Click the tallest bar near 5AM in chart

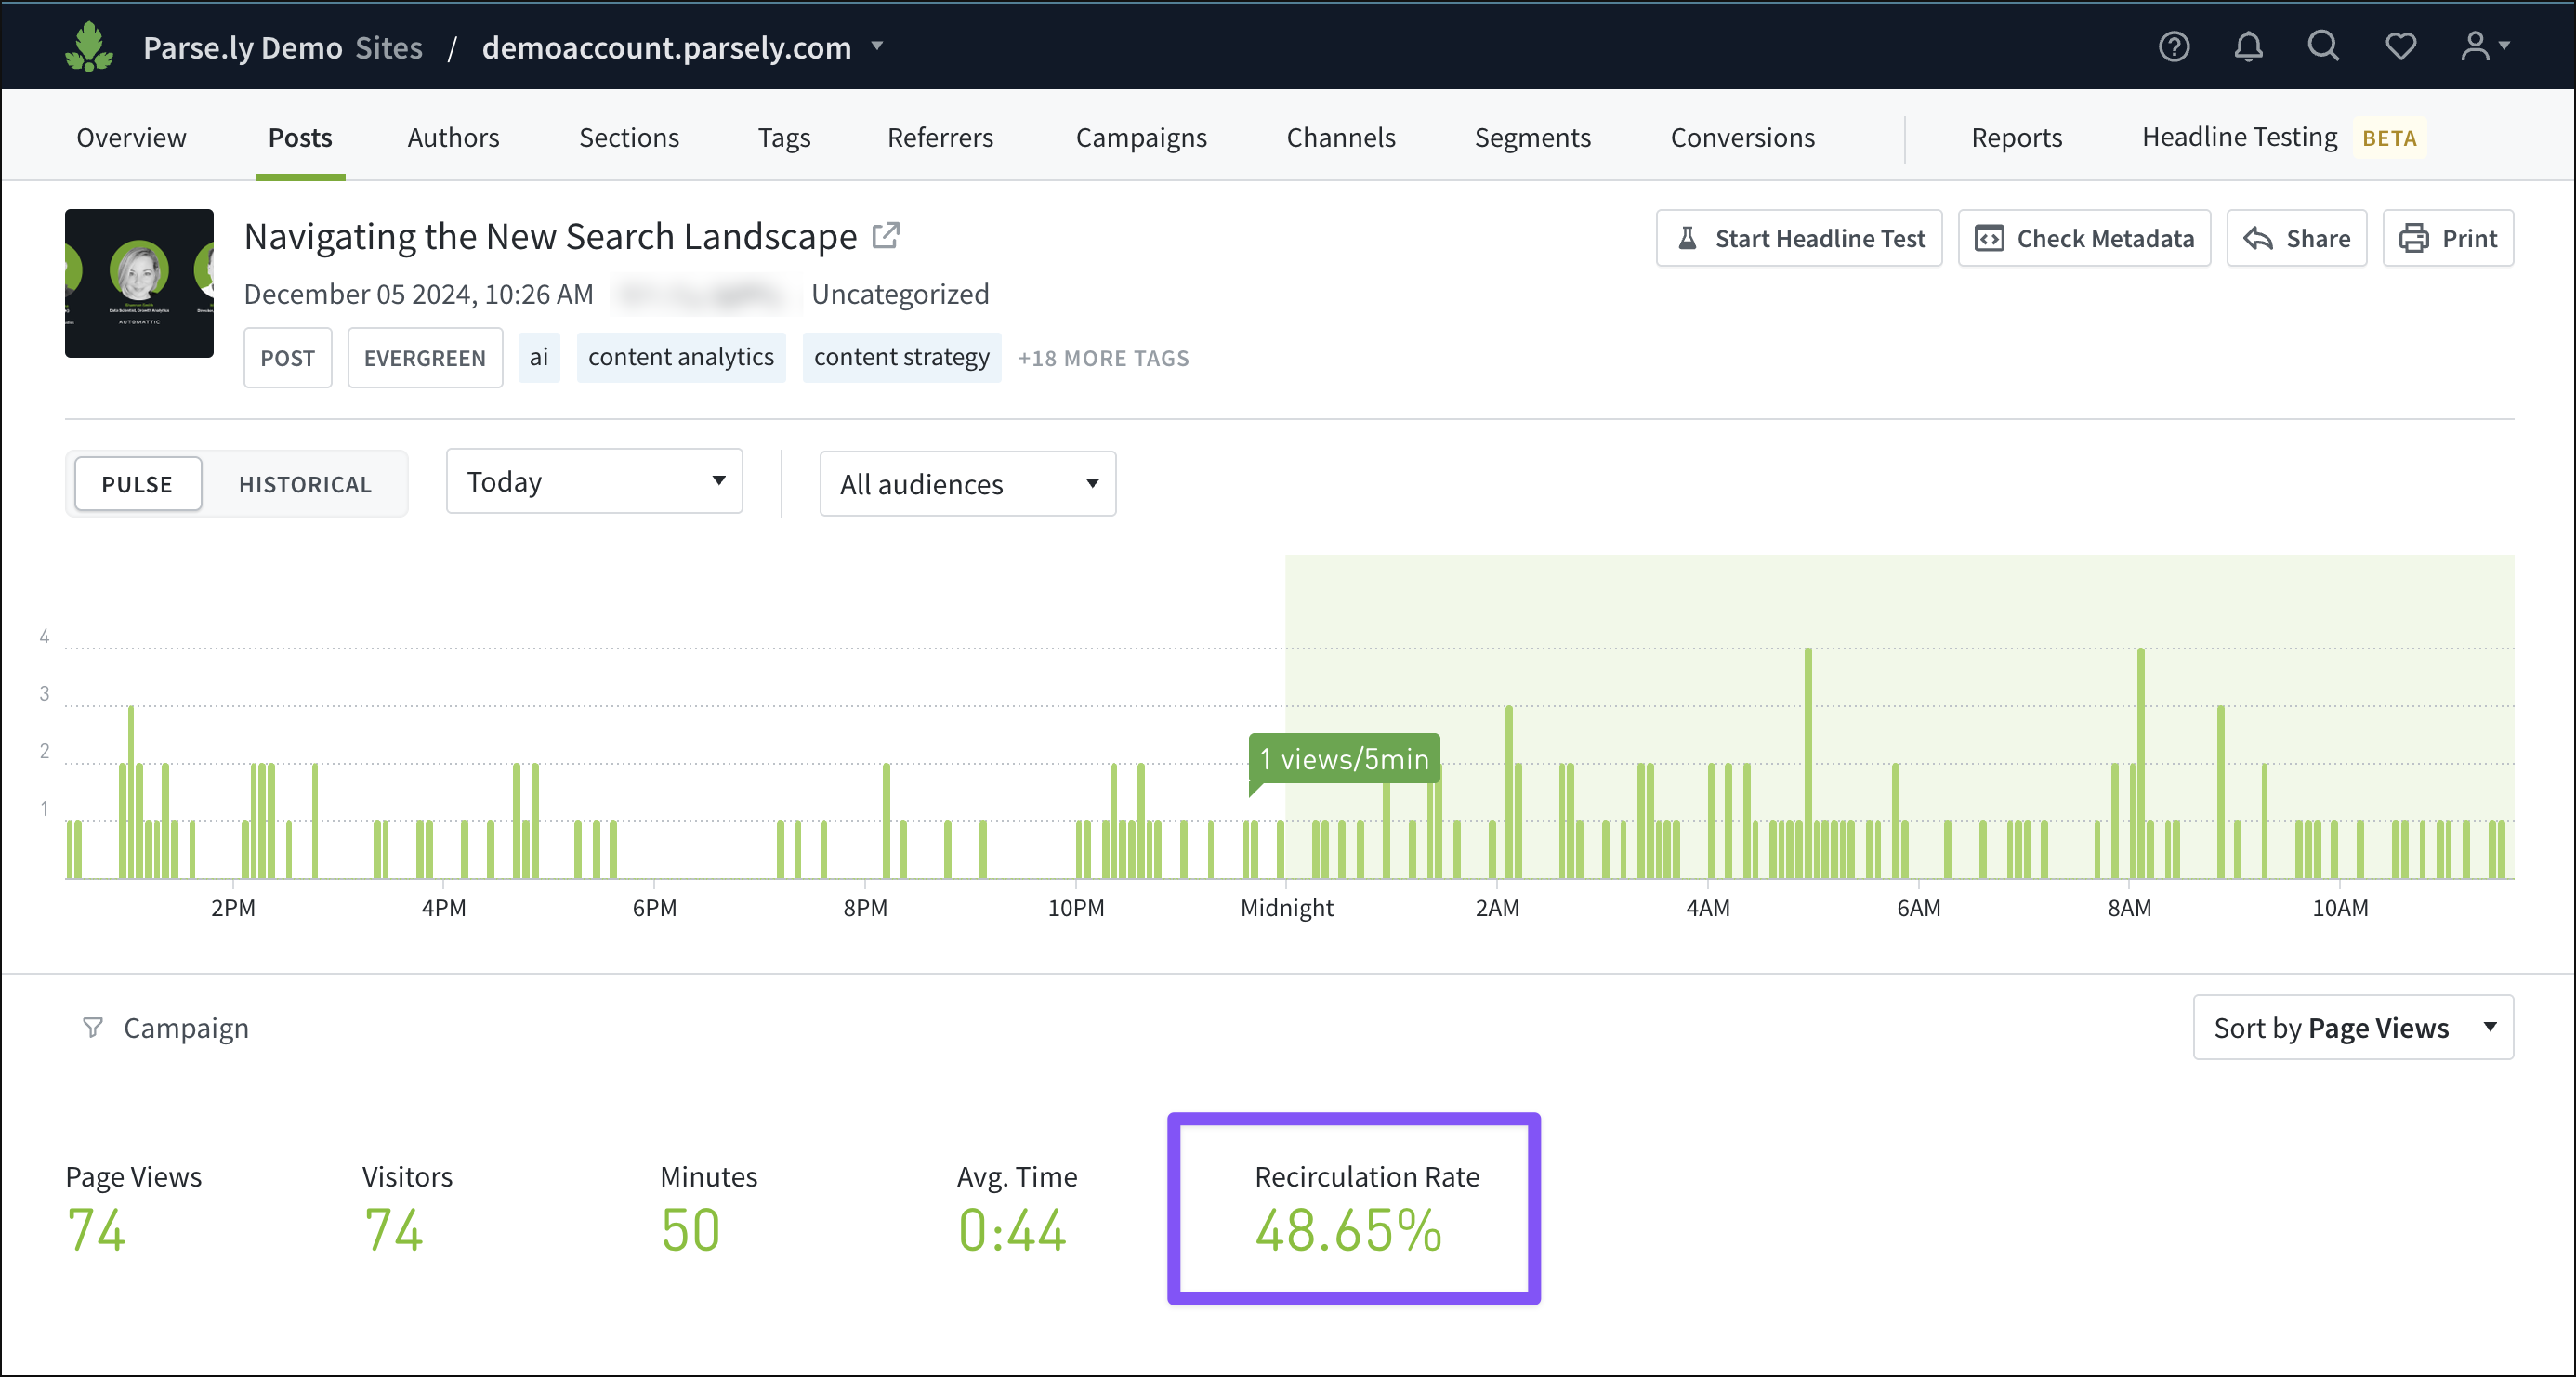click(1807, 763)
